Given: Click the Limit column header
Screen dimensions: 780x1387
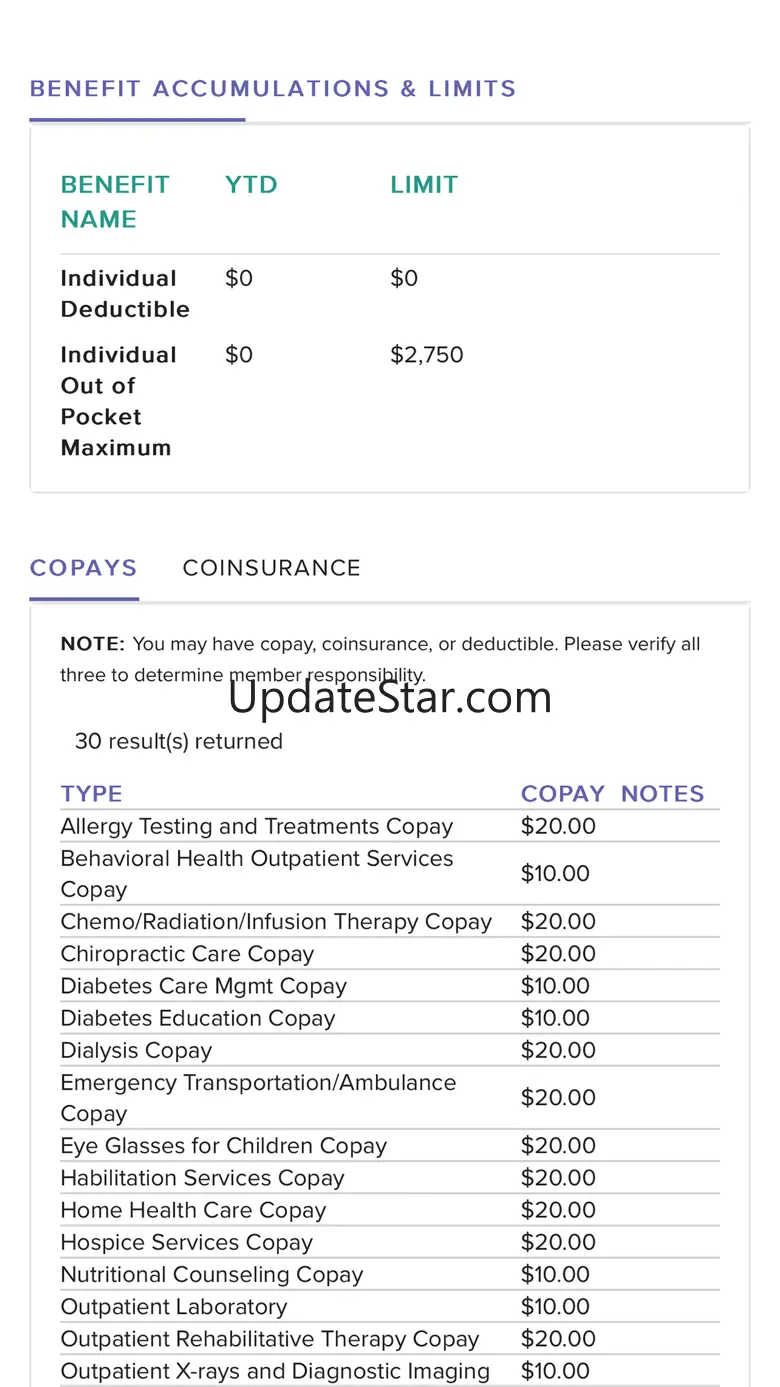Looking at the screenshot, I should pyautogui.click(x=424, y=185).
